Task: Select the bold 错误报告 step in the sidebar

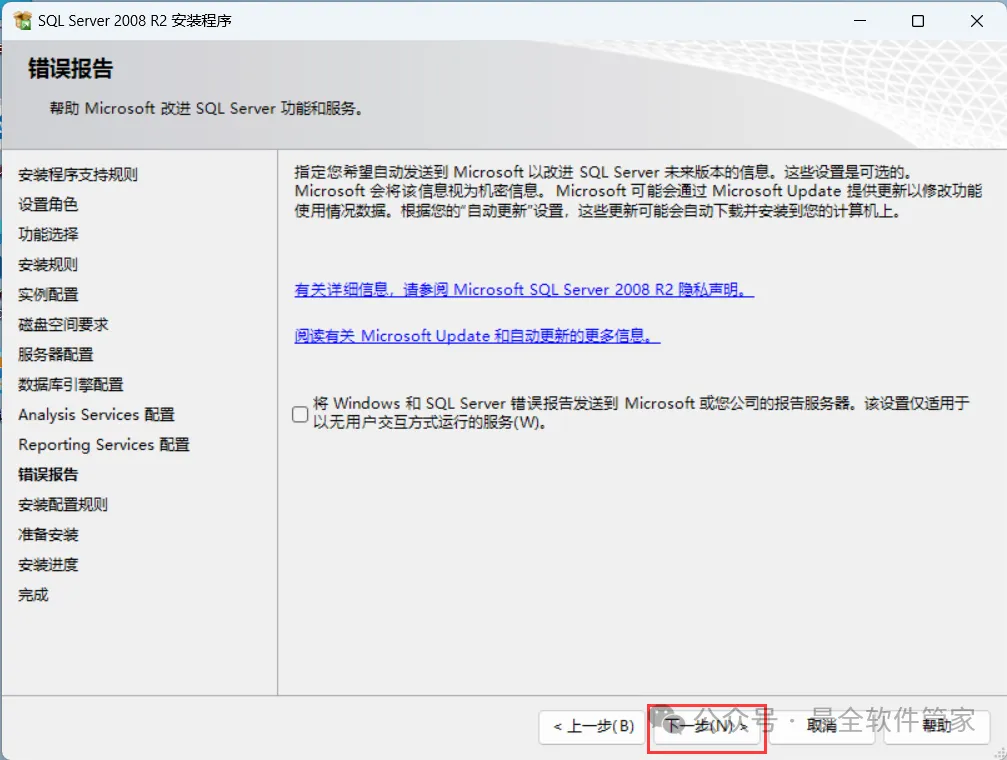Action: point(48,475)
